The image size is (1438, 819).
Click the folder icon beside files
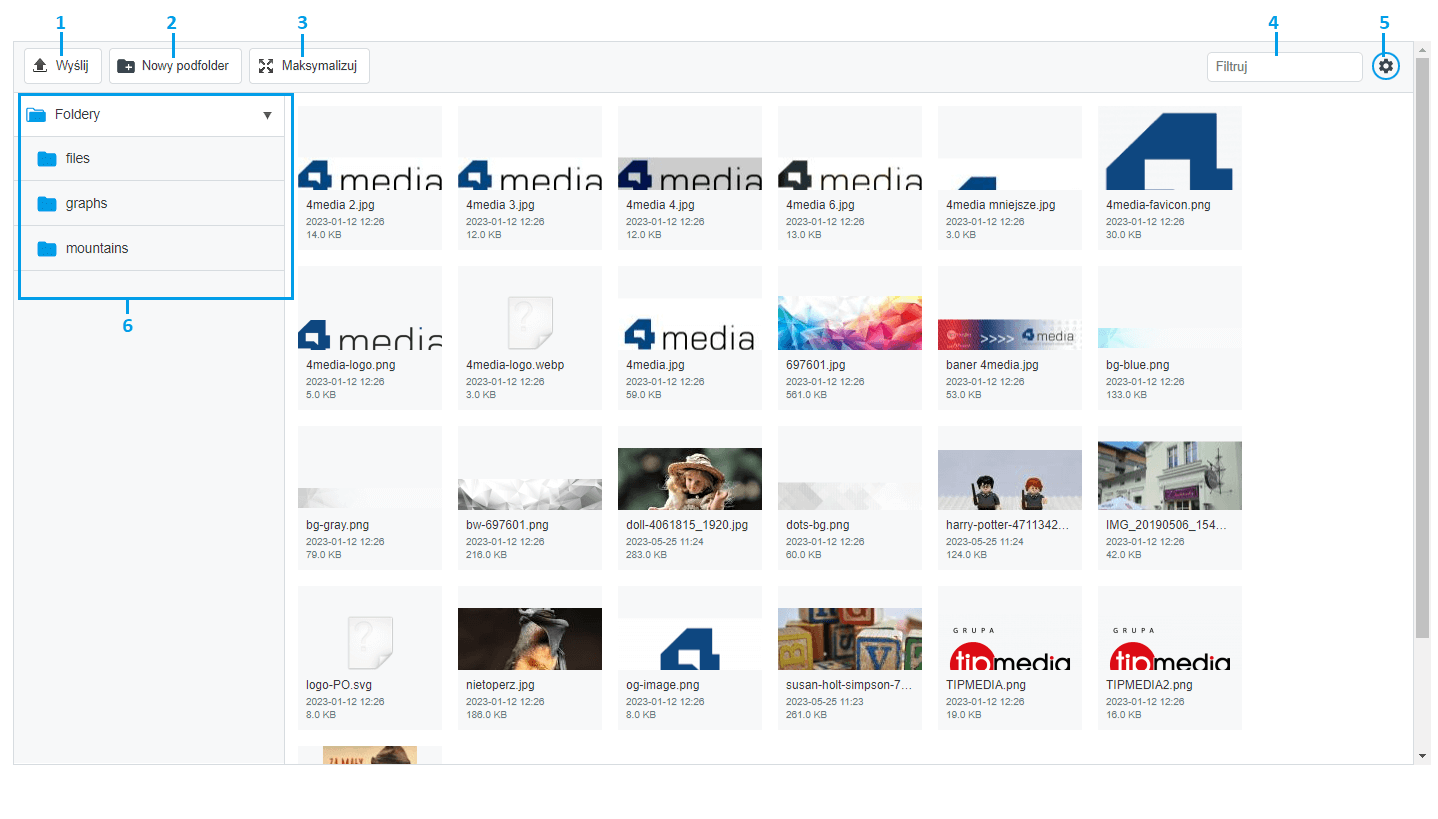47,159
